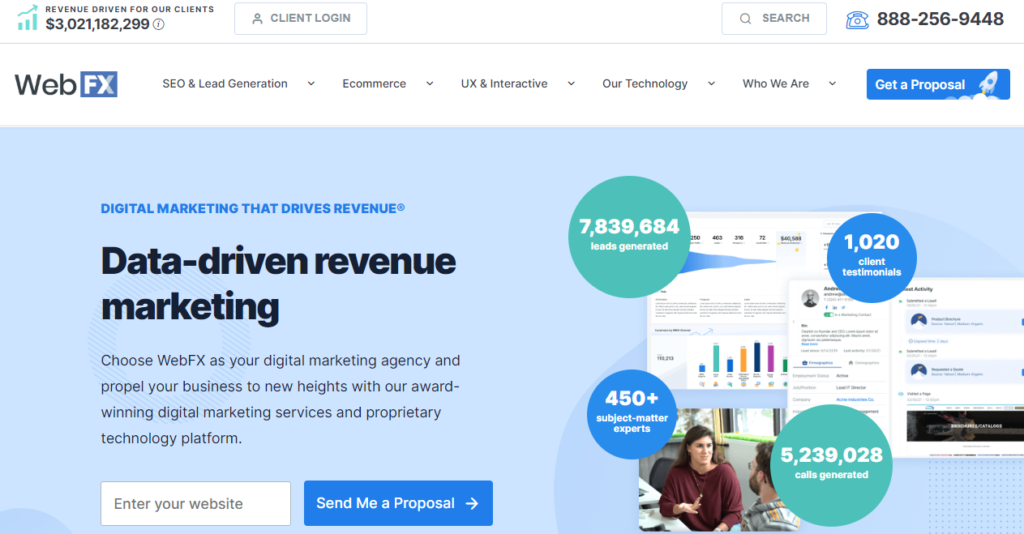1024x534 pixels.
Task: Open the SEO & Lead Generation menu
Action: (225, 84)
